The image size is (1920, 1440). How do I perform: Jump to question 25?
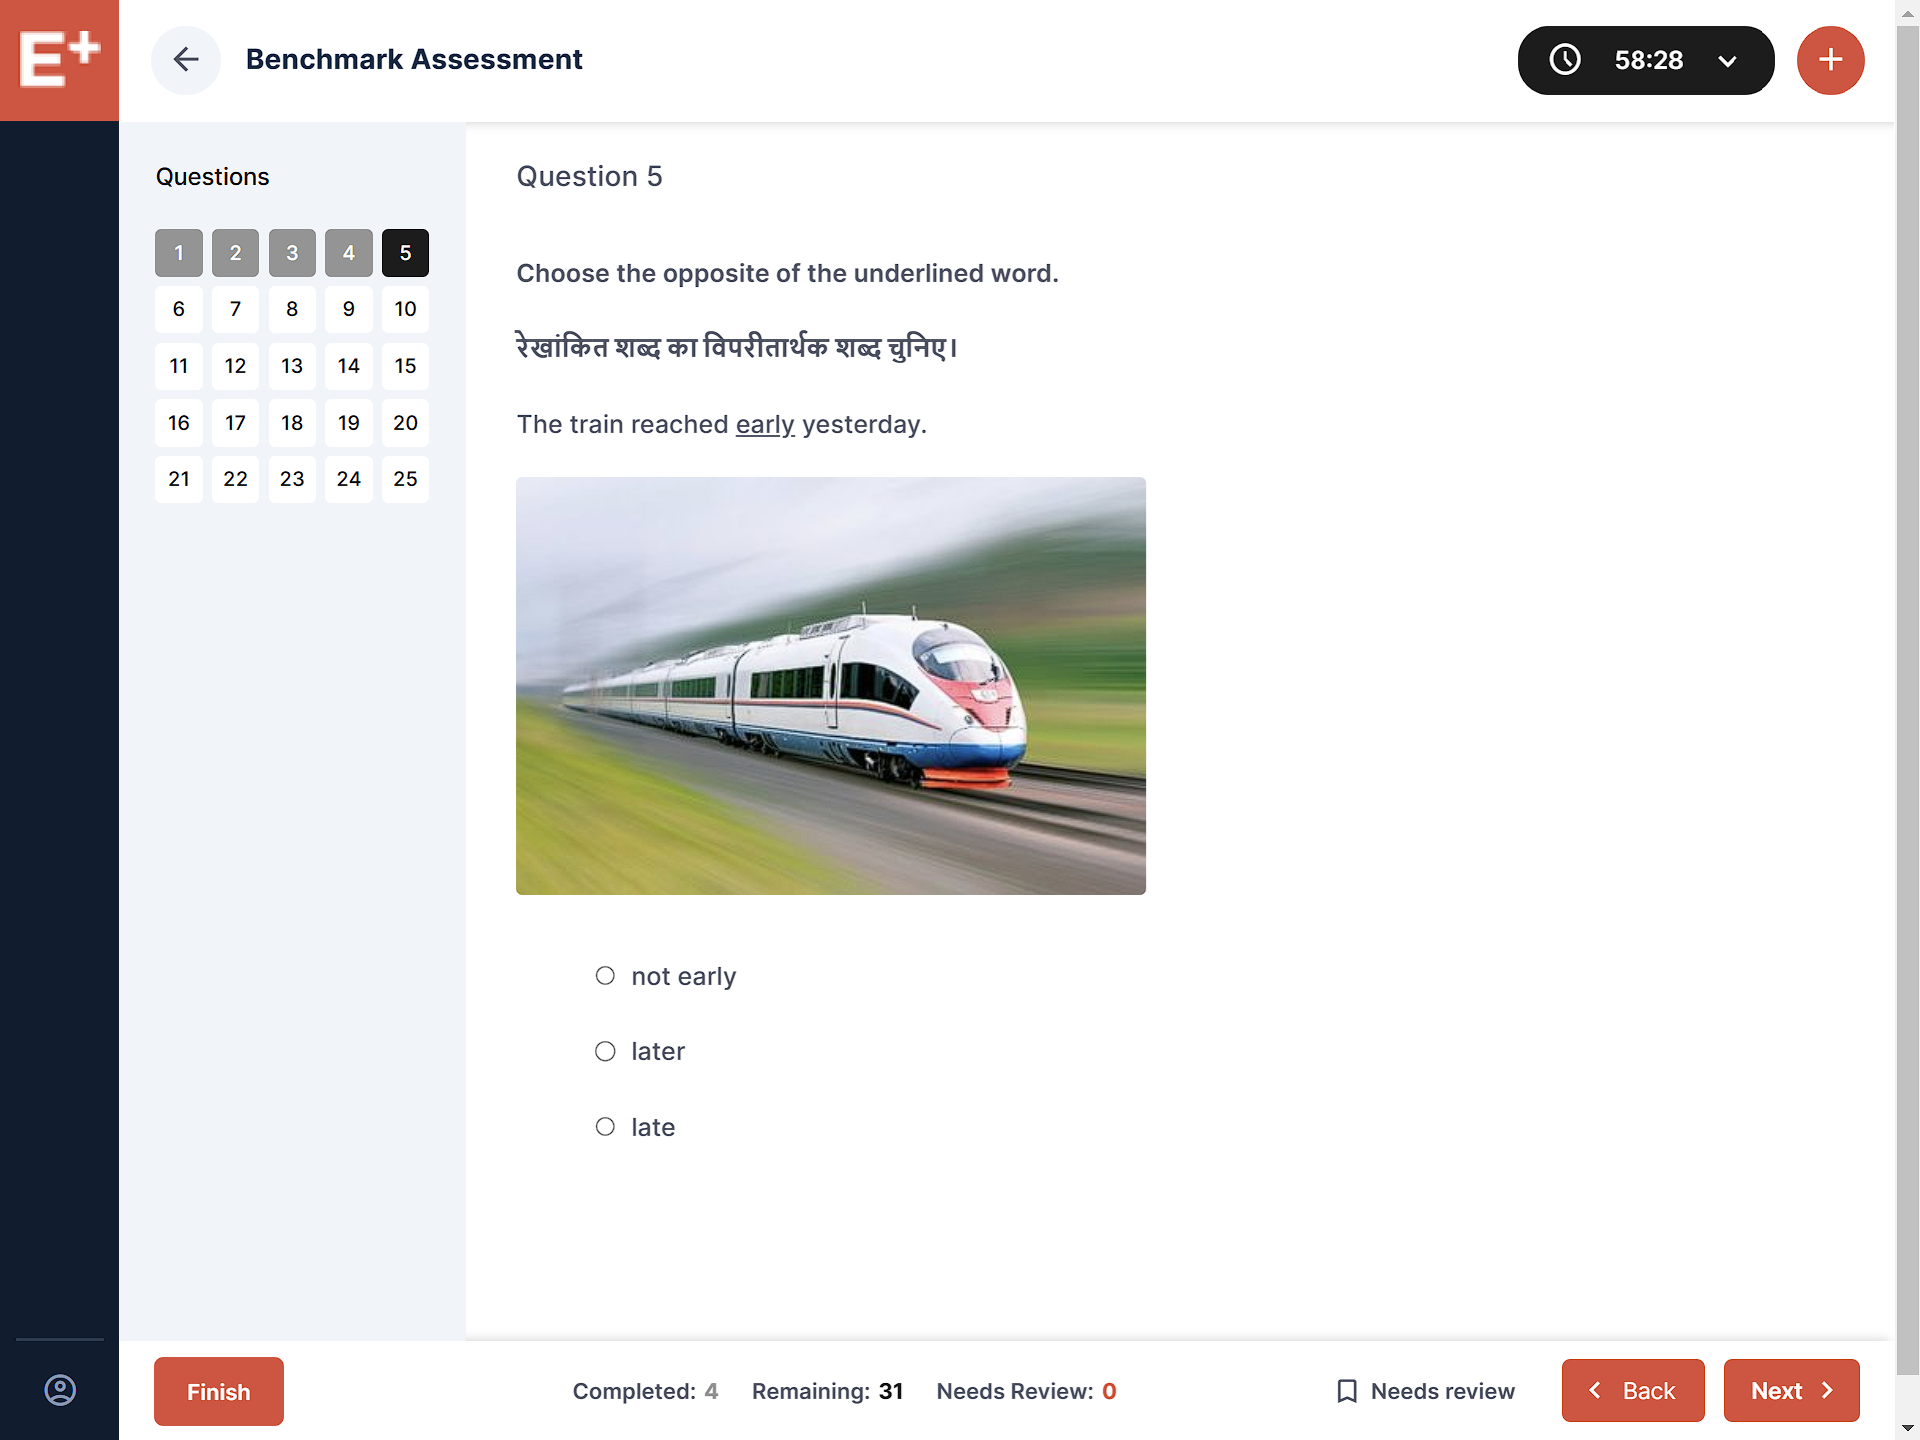[x=405, y=479]
